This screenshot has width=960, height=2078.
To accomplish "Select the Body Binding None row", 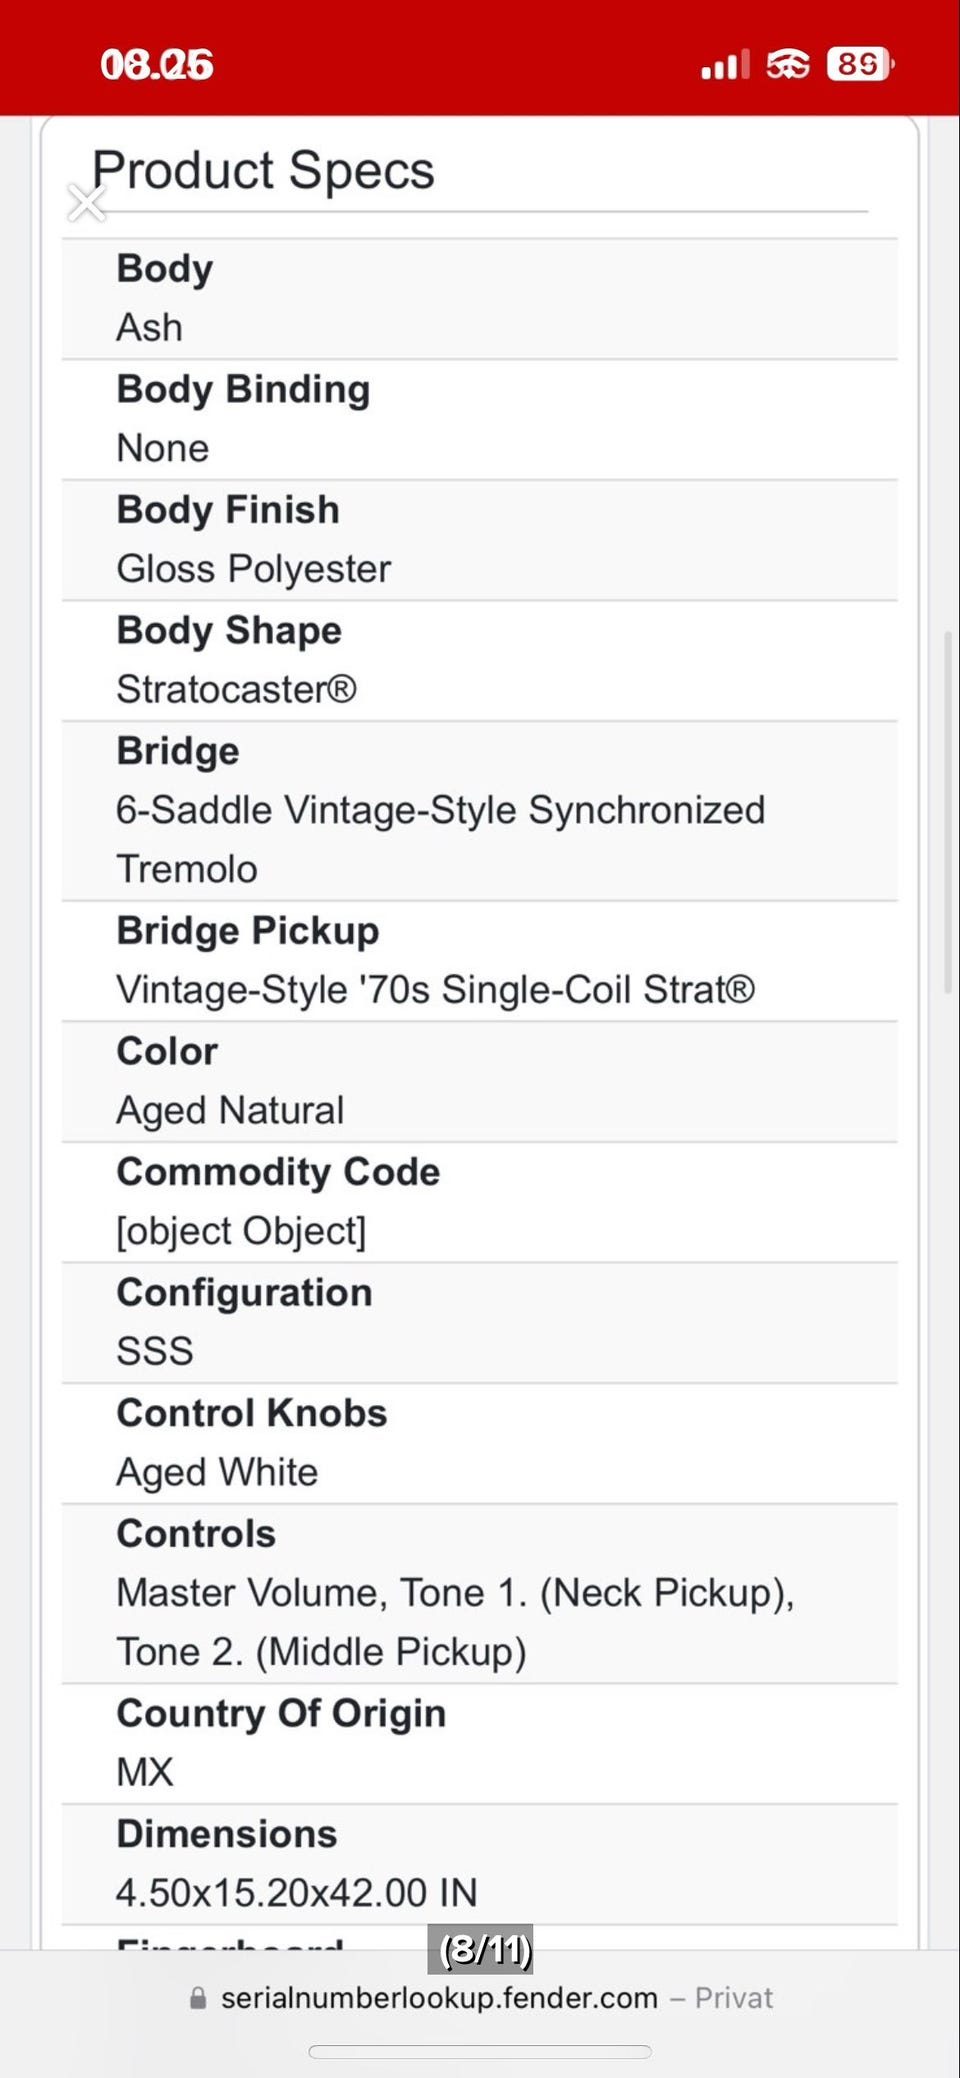I will point(480,419).
